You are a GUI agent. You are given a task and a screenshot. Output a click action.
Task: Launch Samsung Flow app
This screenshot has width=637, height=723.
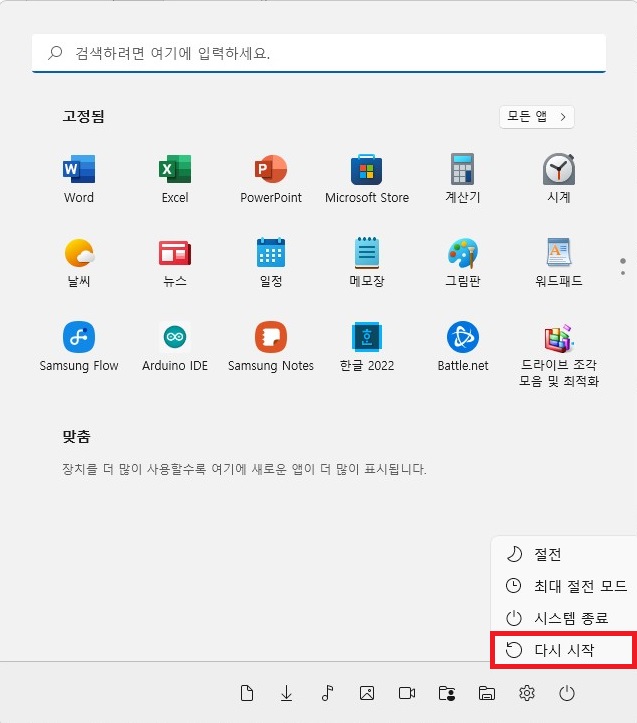coord(79,346)
